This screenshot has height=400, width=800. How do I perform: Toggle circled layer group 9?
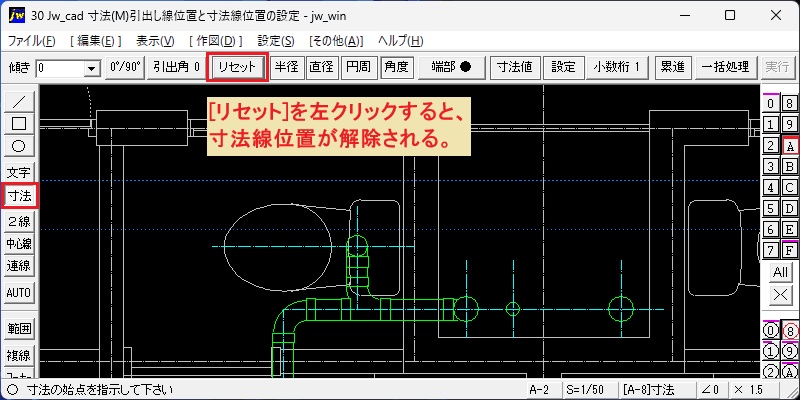tap(790, 352)
